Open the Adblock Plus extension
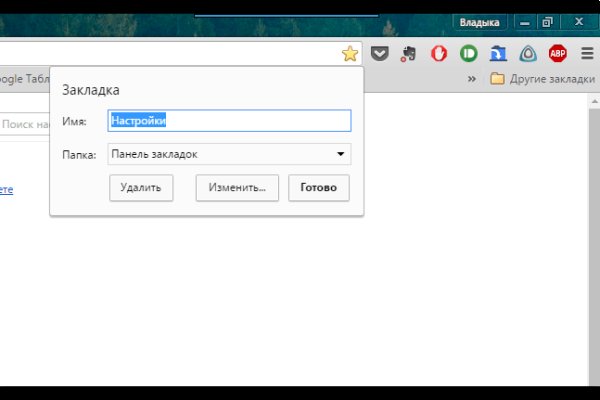The image size is (600, 400). [557, 54]
